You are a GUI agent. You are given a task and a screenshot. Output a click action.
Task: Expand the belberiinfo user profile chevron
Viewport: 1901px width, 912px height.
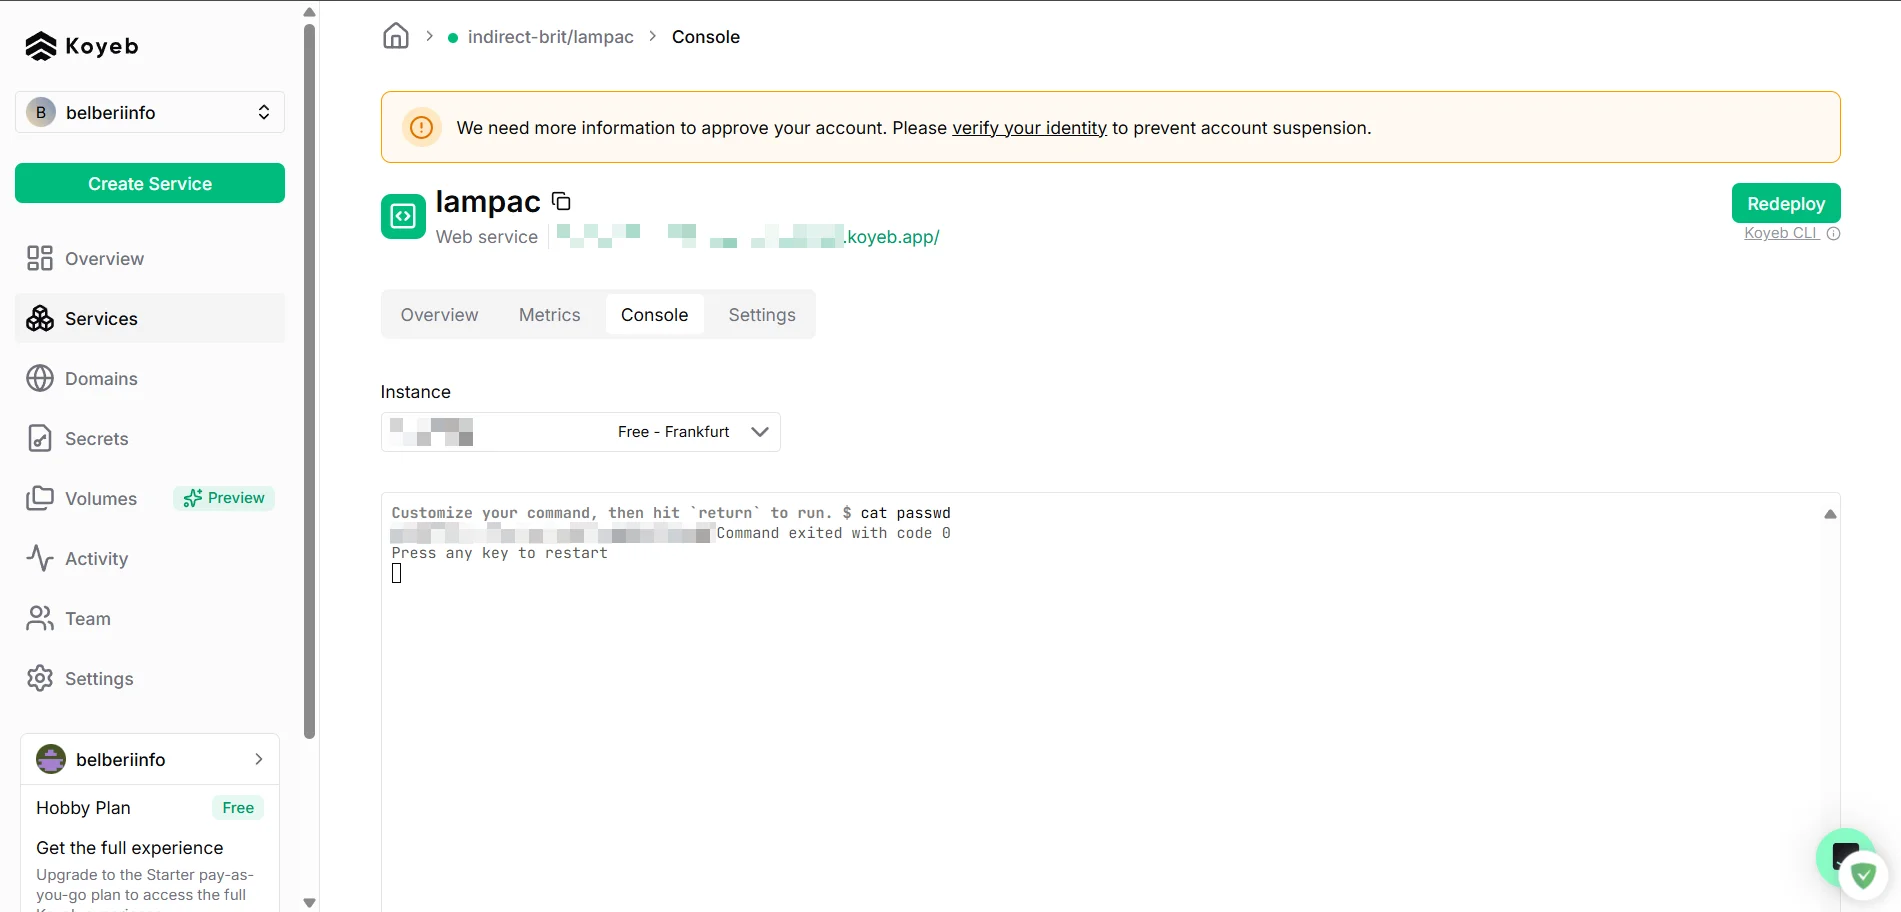click(259, 760)
